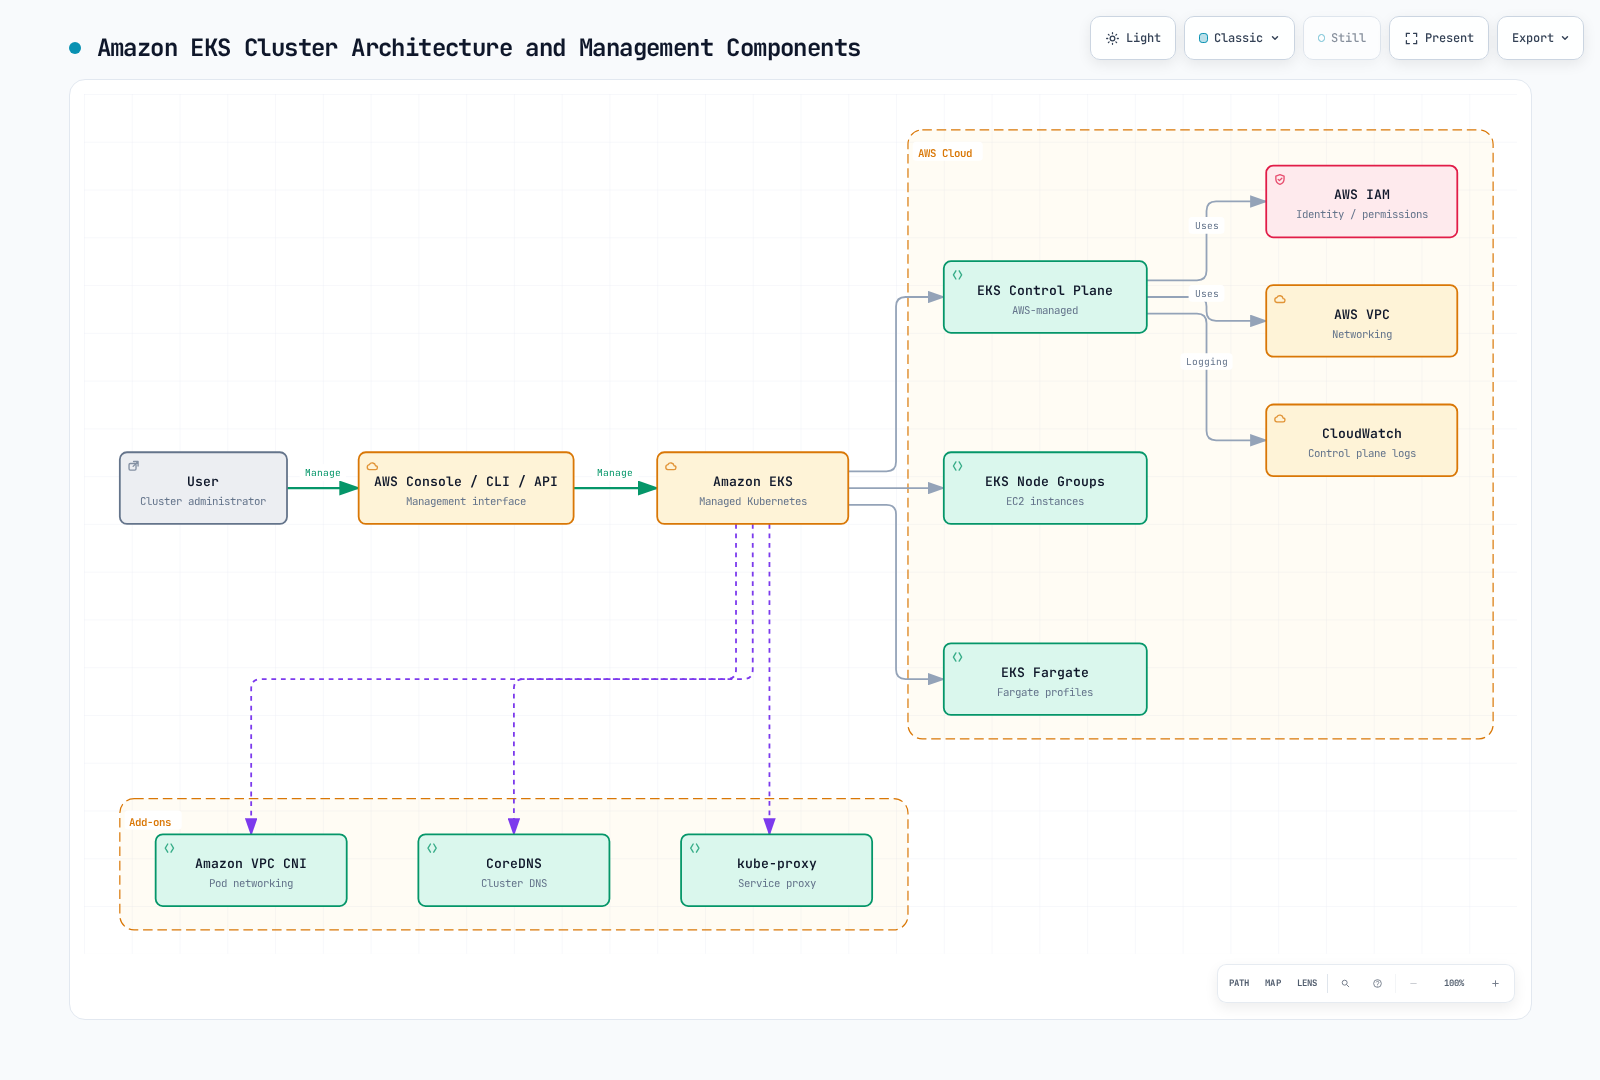The image size is (1600, 1080).
Task: Select the EKS Fargate node
Action: coord(1045,679)
